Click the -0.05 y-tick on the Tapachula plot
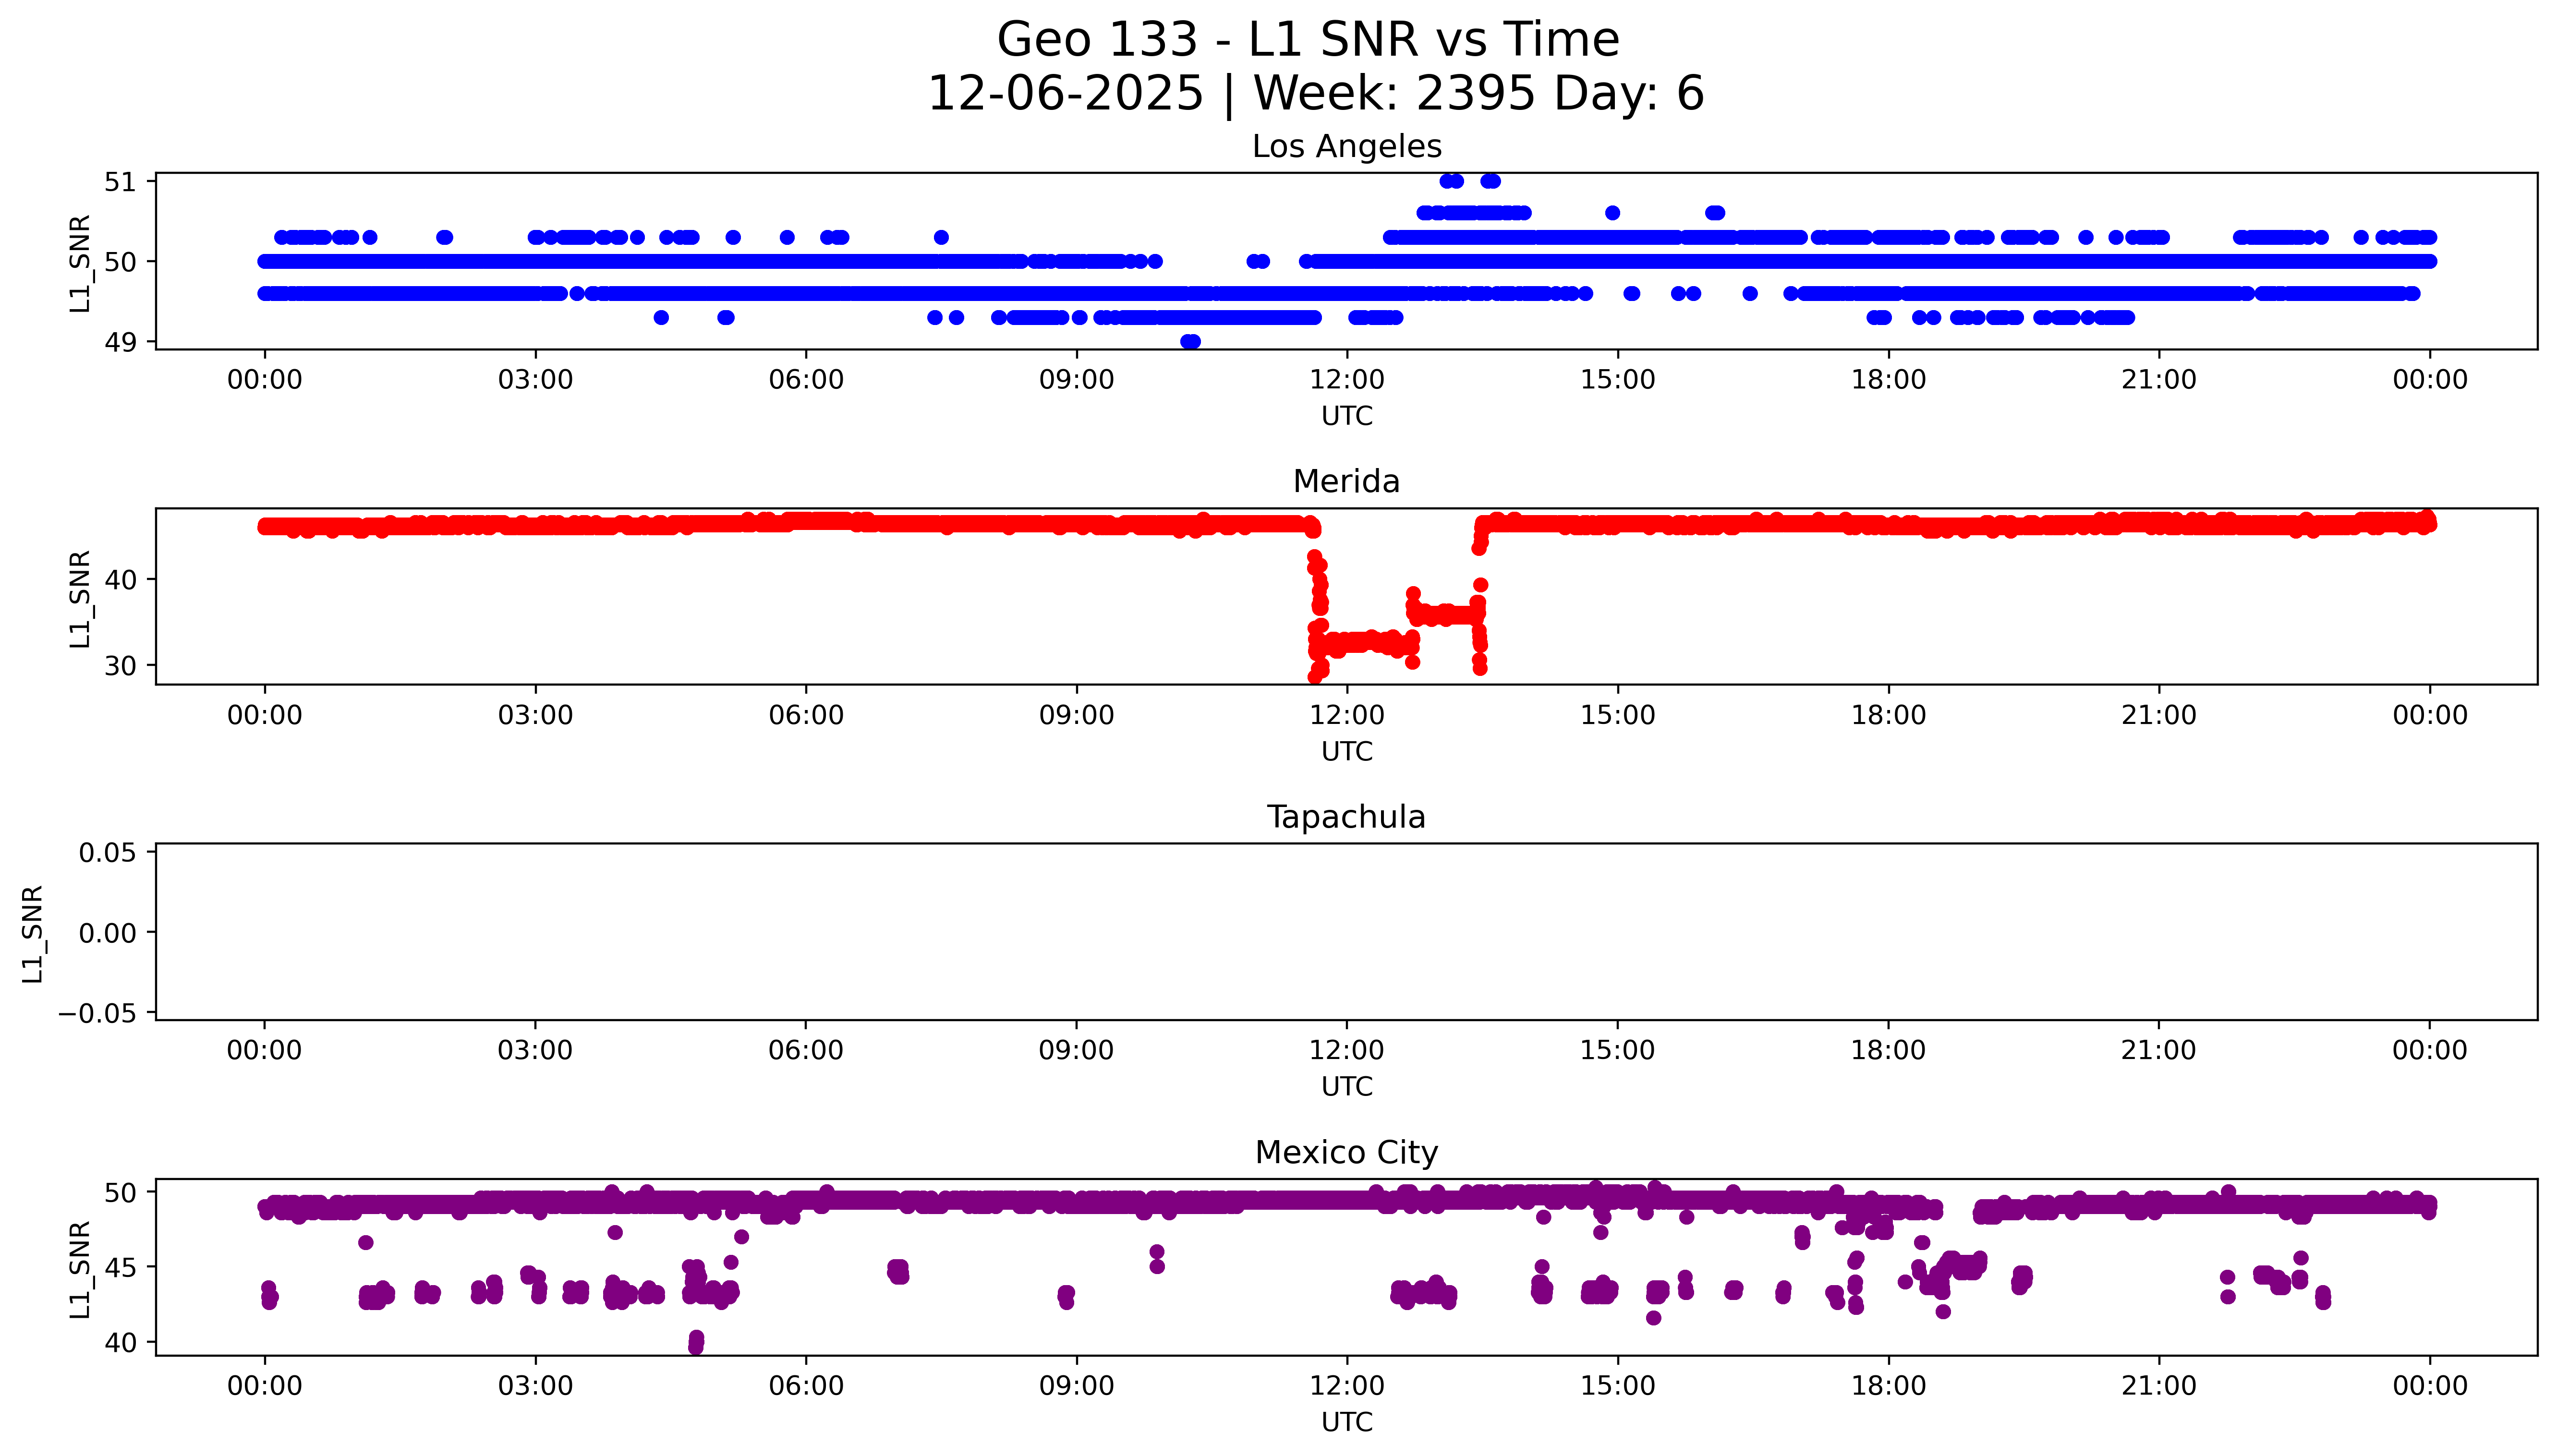Viewport: 2557px width, 1456px height. coord(97,1013)
